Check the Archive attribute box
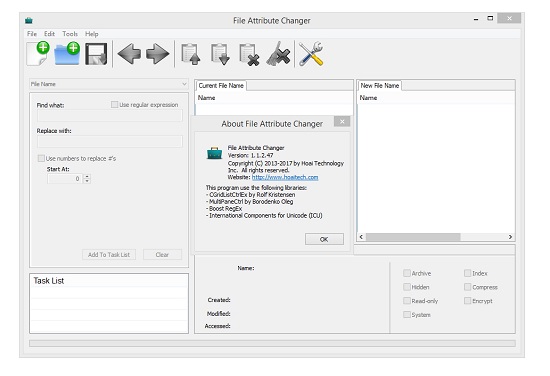 (407, 273)
